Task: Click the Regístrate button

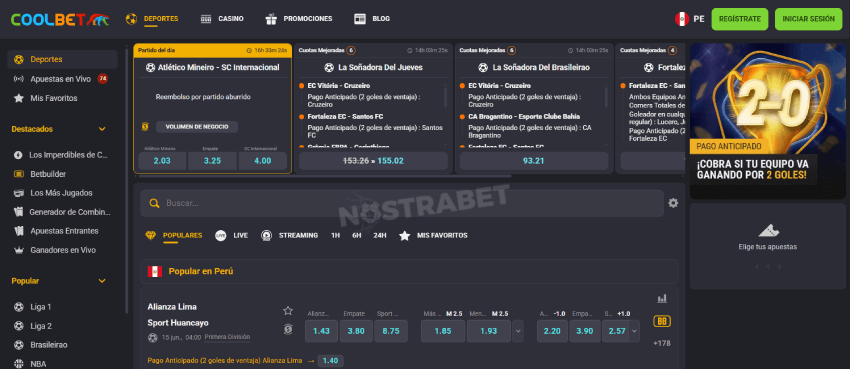Action: tap(739, 19)
